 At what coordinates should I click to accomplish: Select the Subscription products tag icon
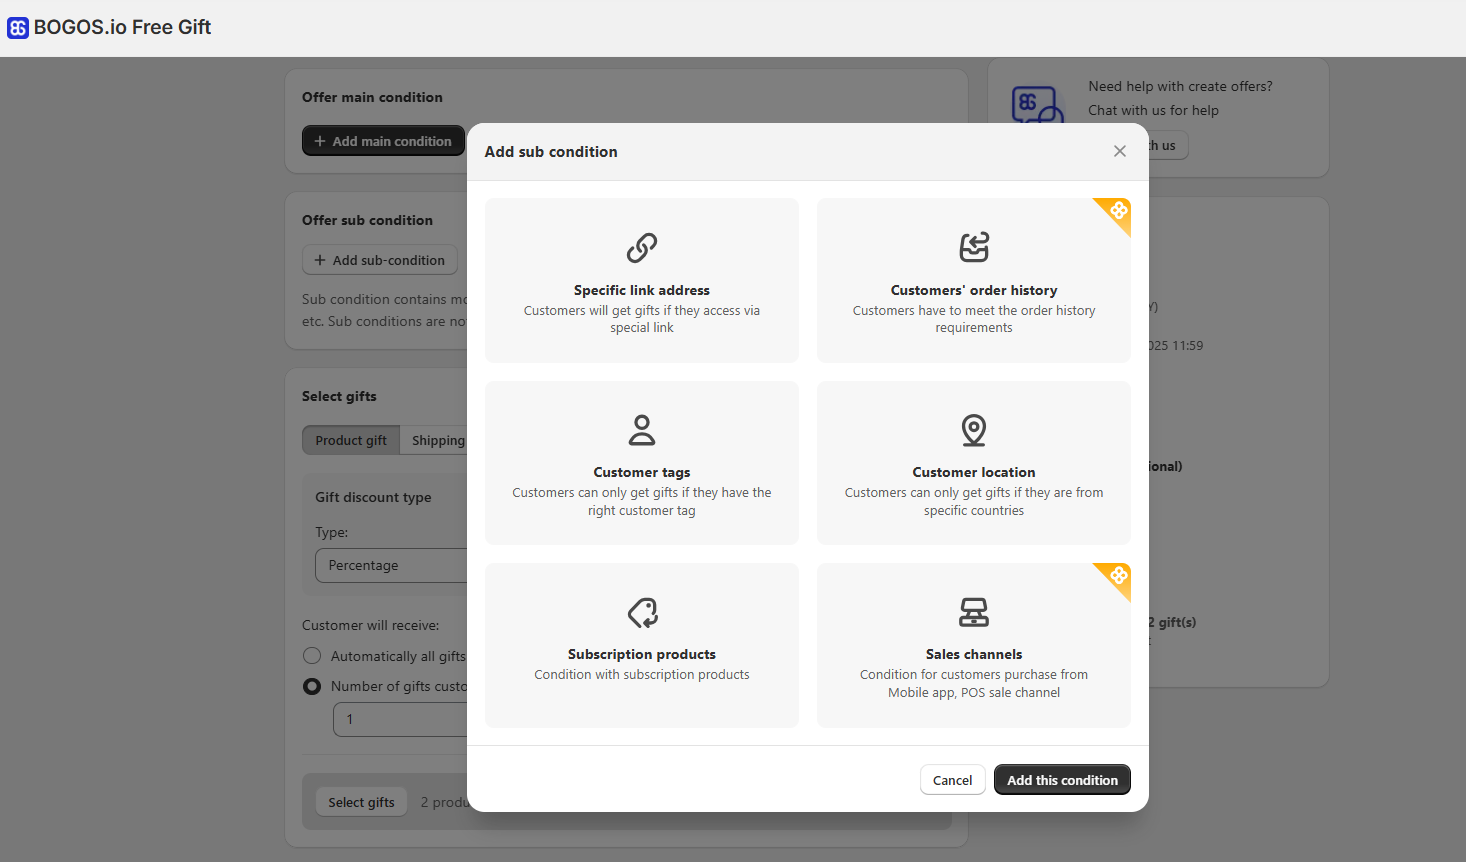[642, 612]
